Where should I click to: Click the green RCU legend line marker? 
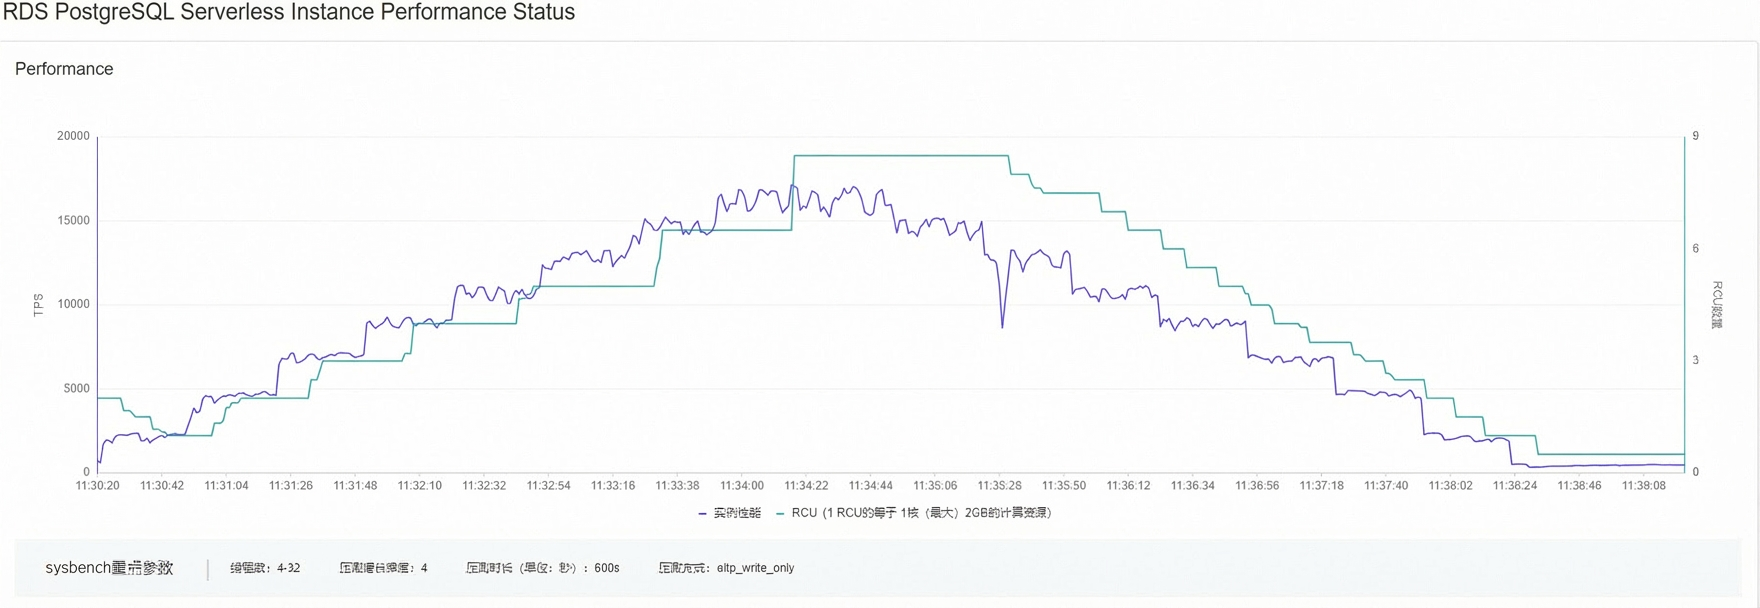(x=780, y=513)
